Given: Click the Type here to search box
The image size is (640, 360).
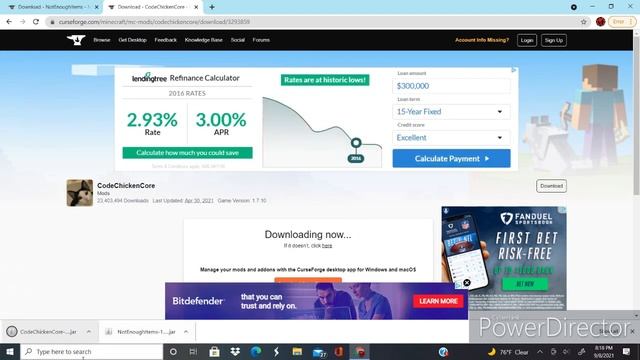Looking at the screenshot, I should [x=92, y=352].
